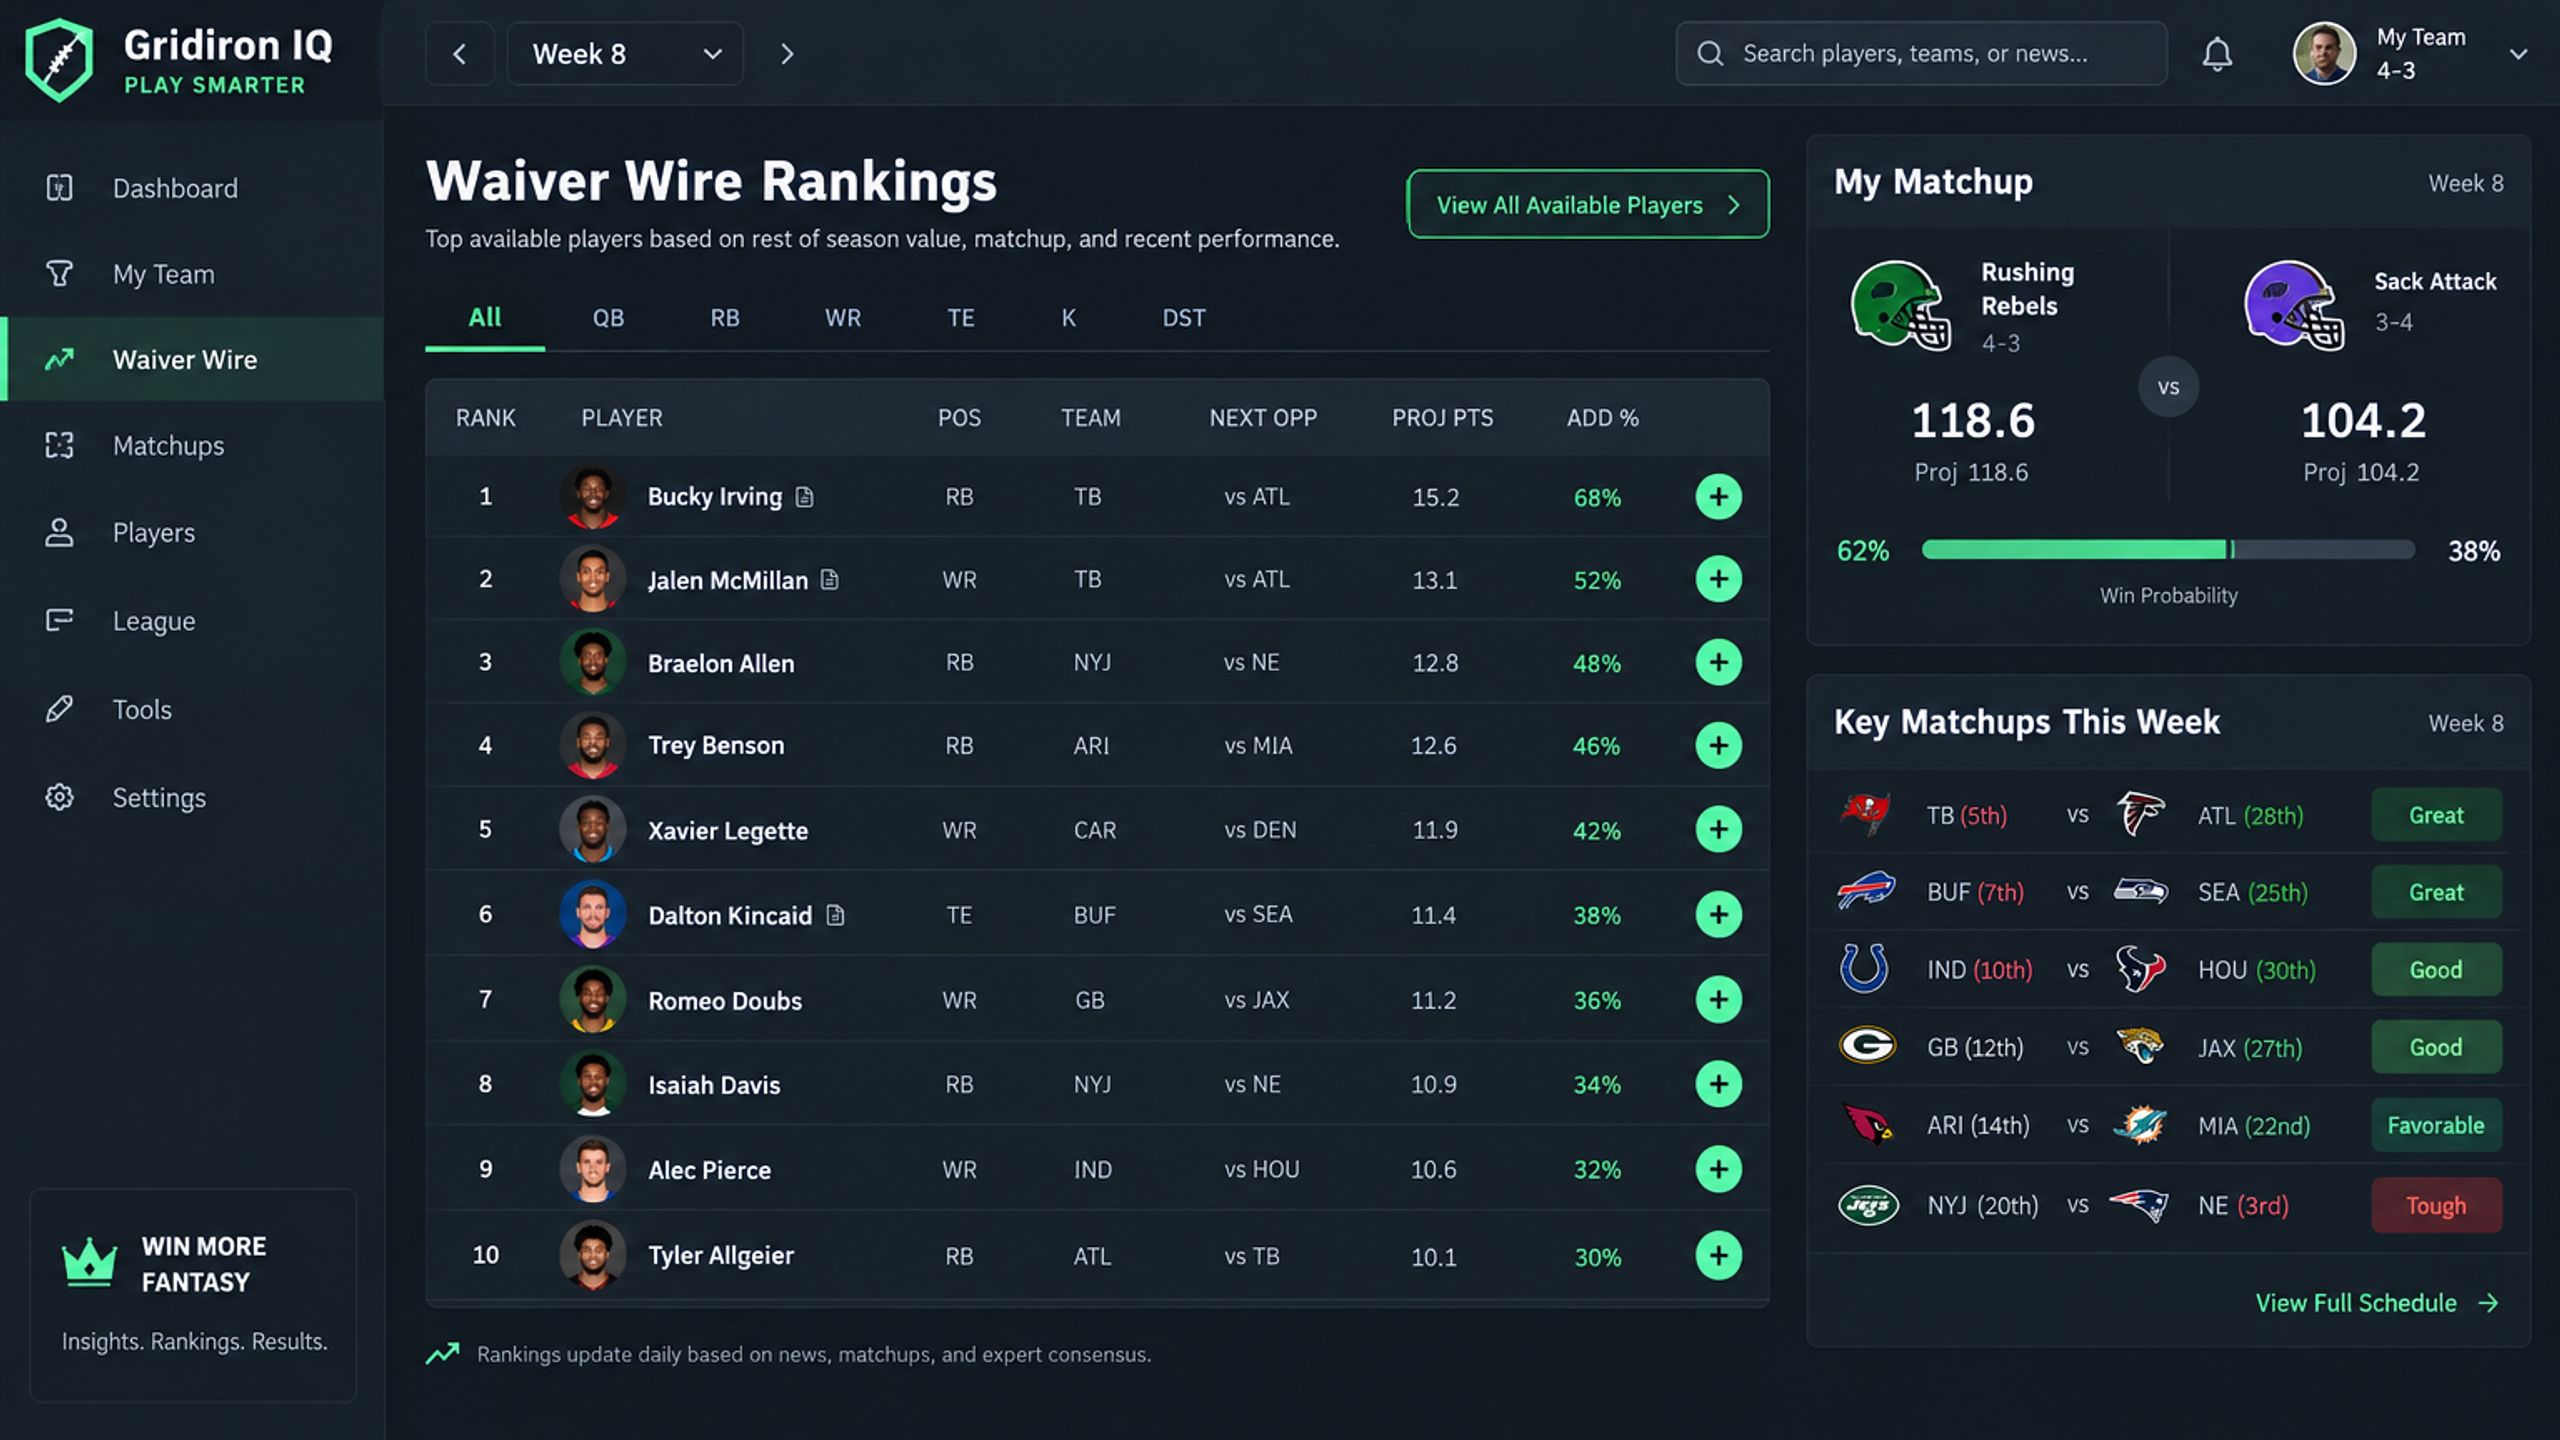Switch to the WR tab

843,318
